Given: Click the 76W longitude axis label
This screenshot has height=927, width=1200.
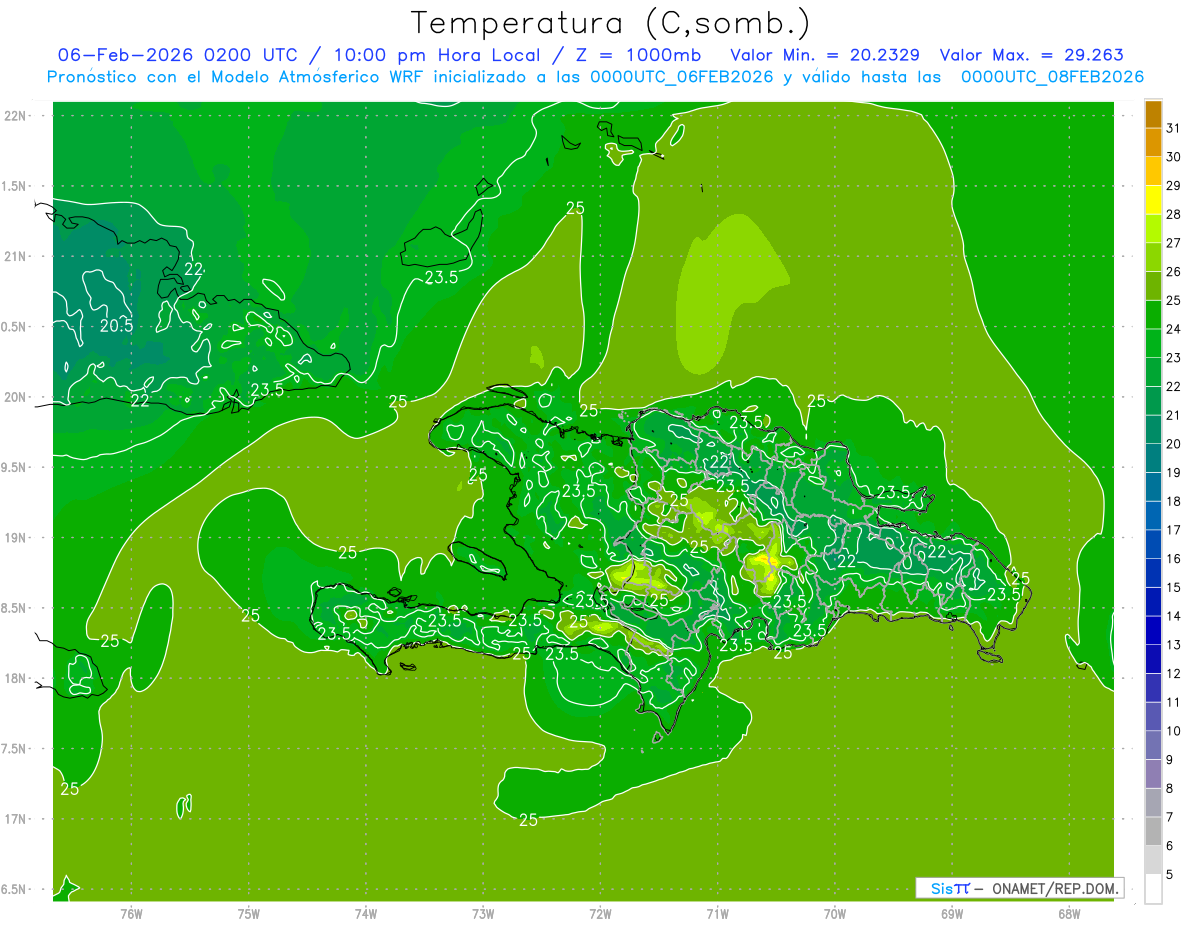Looking at the screenshot, I should (x=131, y=914).
